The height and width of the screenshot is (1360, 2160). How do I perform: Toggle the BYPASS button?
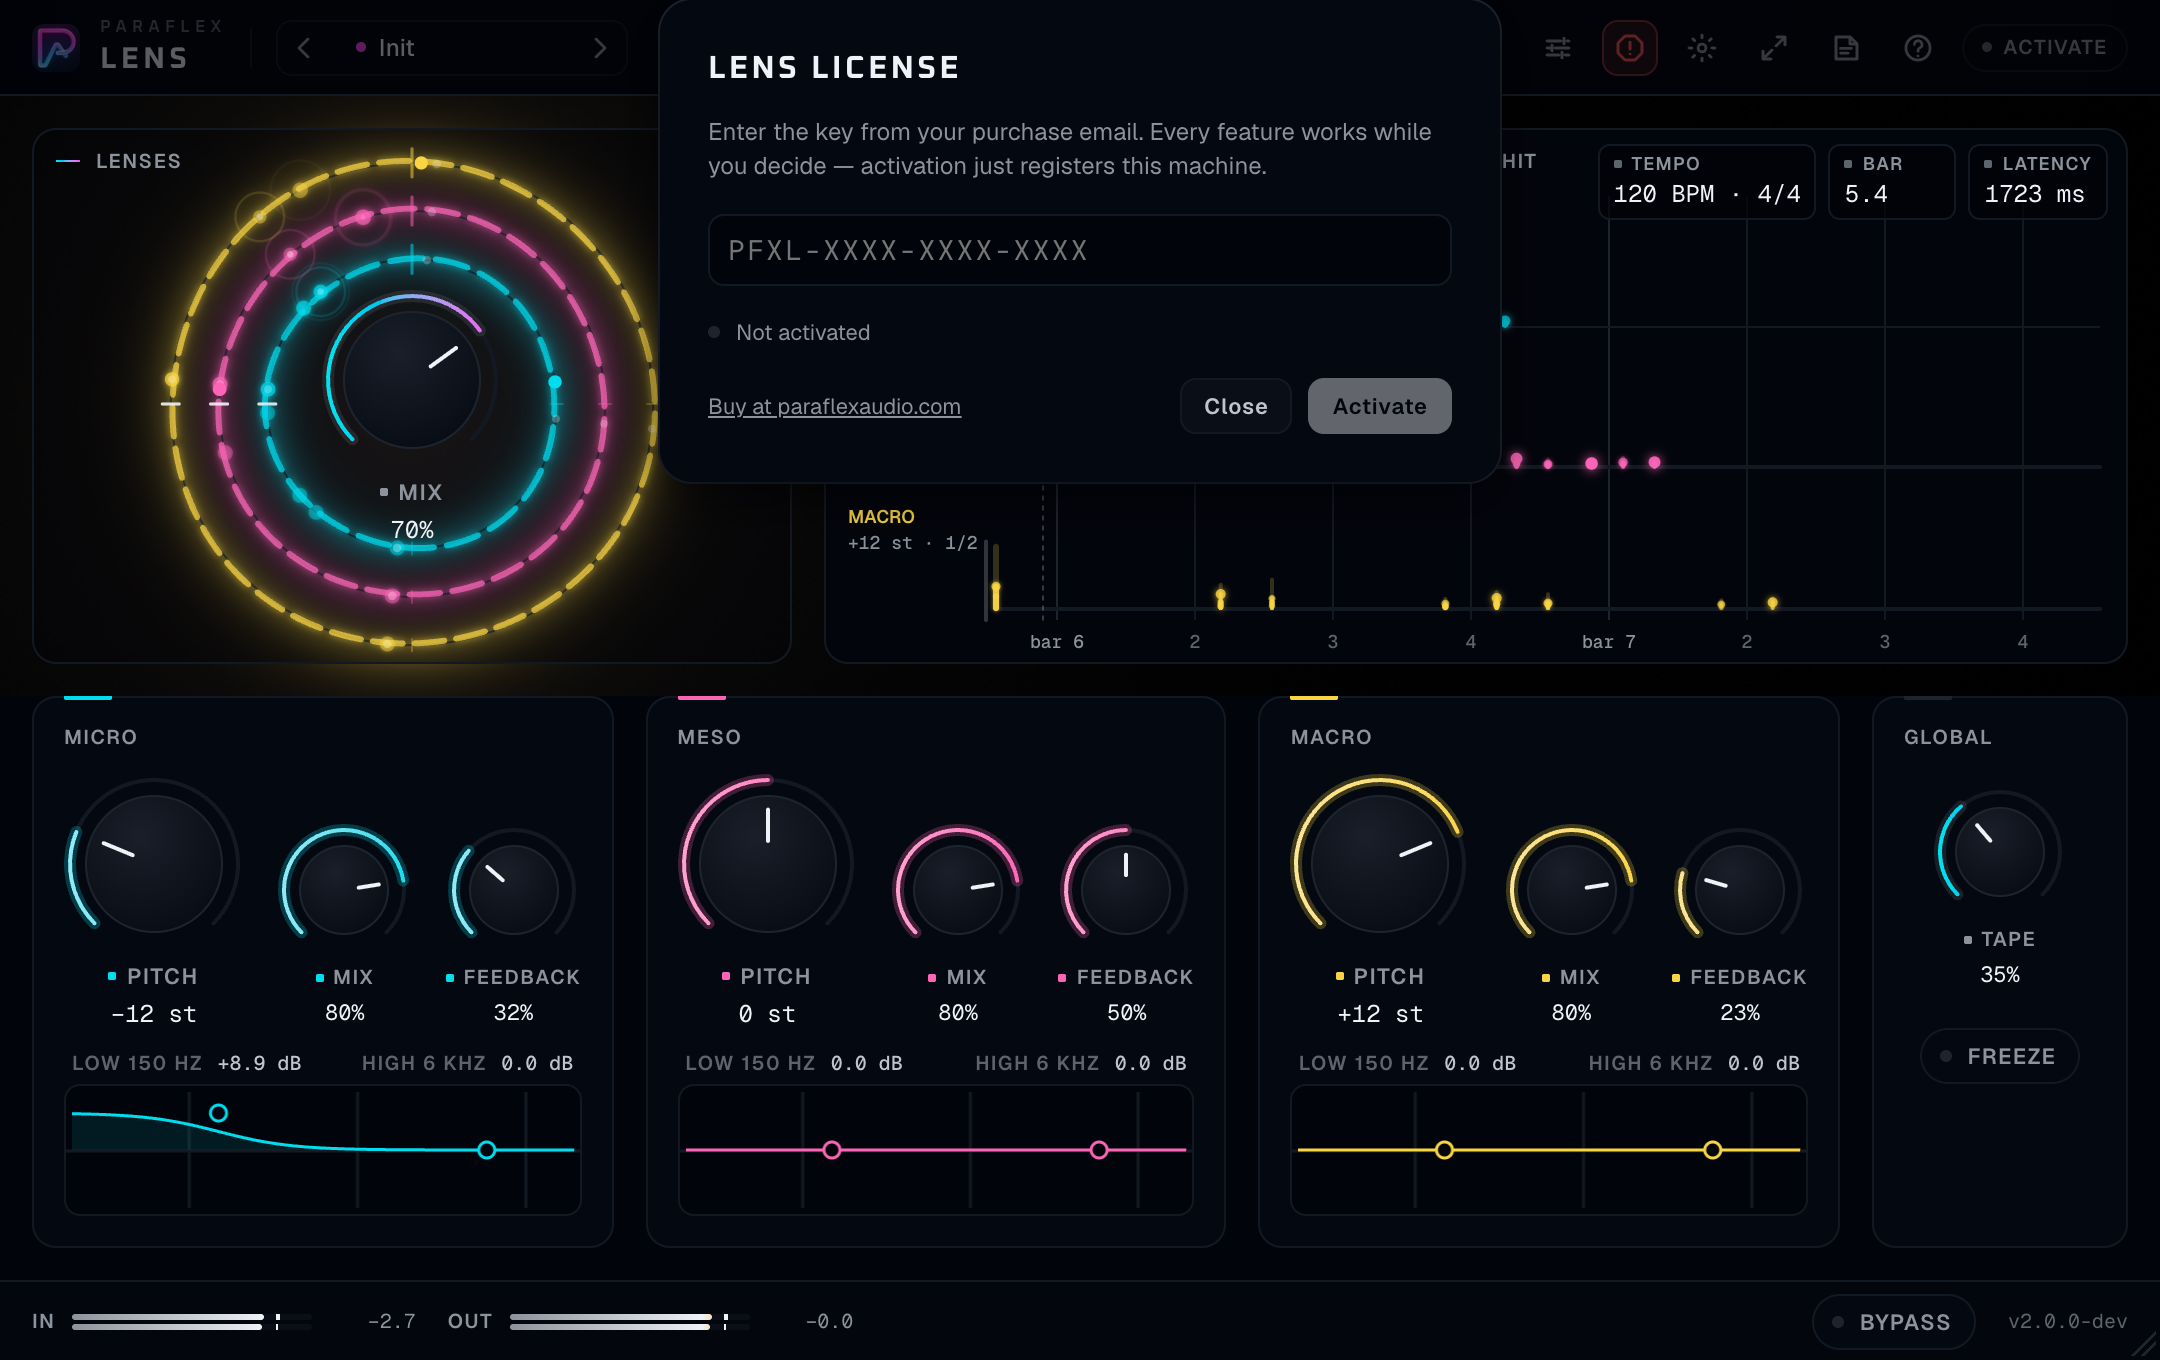[x=1893, y=1322]
